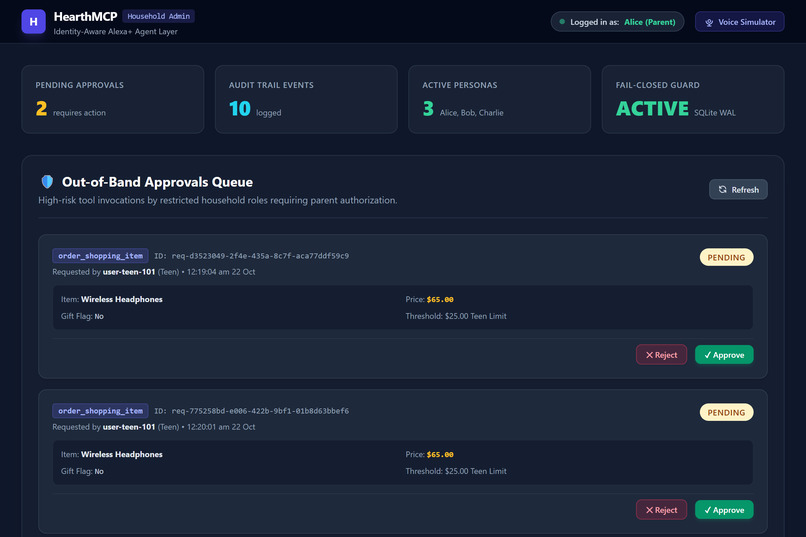
Task: Approve request req-775258bd for Wireless Headphones
Action: 724,510
